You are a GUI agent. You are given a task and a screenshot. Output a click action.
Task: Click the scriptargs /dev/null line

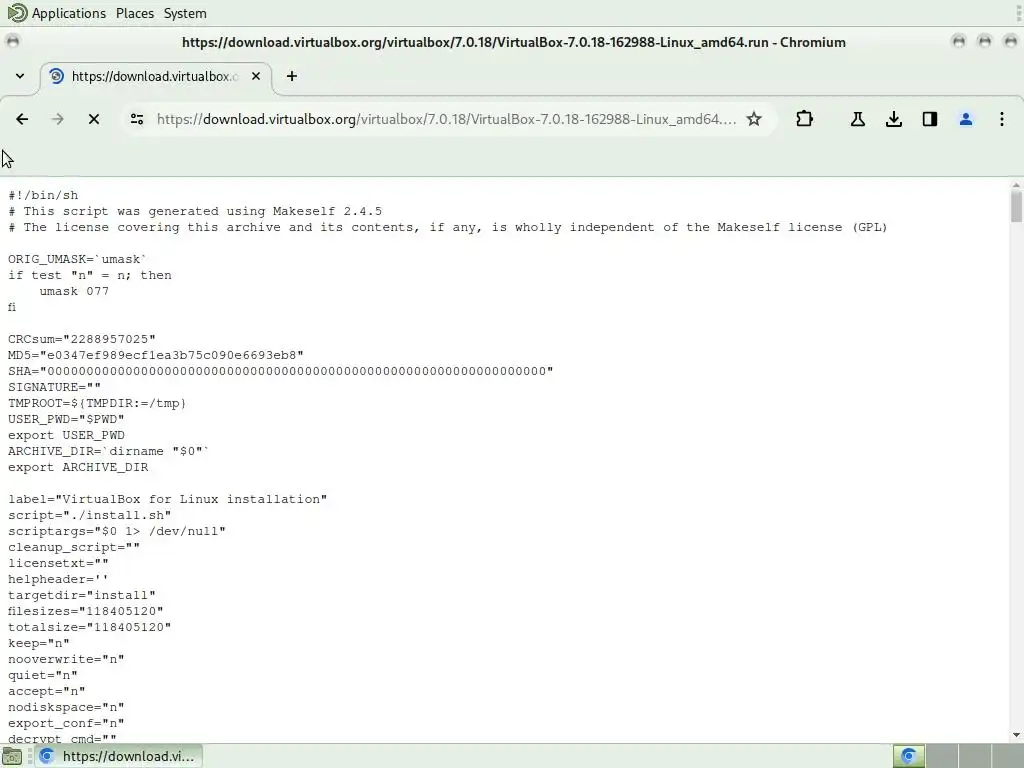(x=117, y=531)
